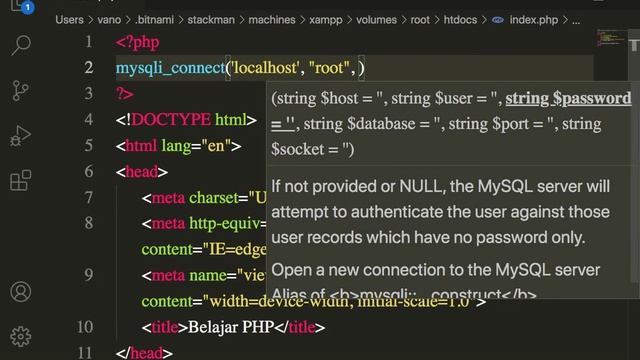The image size is (640, 360).
Task: Select the Users breadcrumb segment
Action: pos(69,20)
